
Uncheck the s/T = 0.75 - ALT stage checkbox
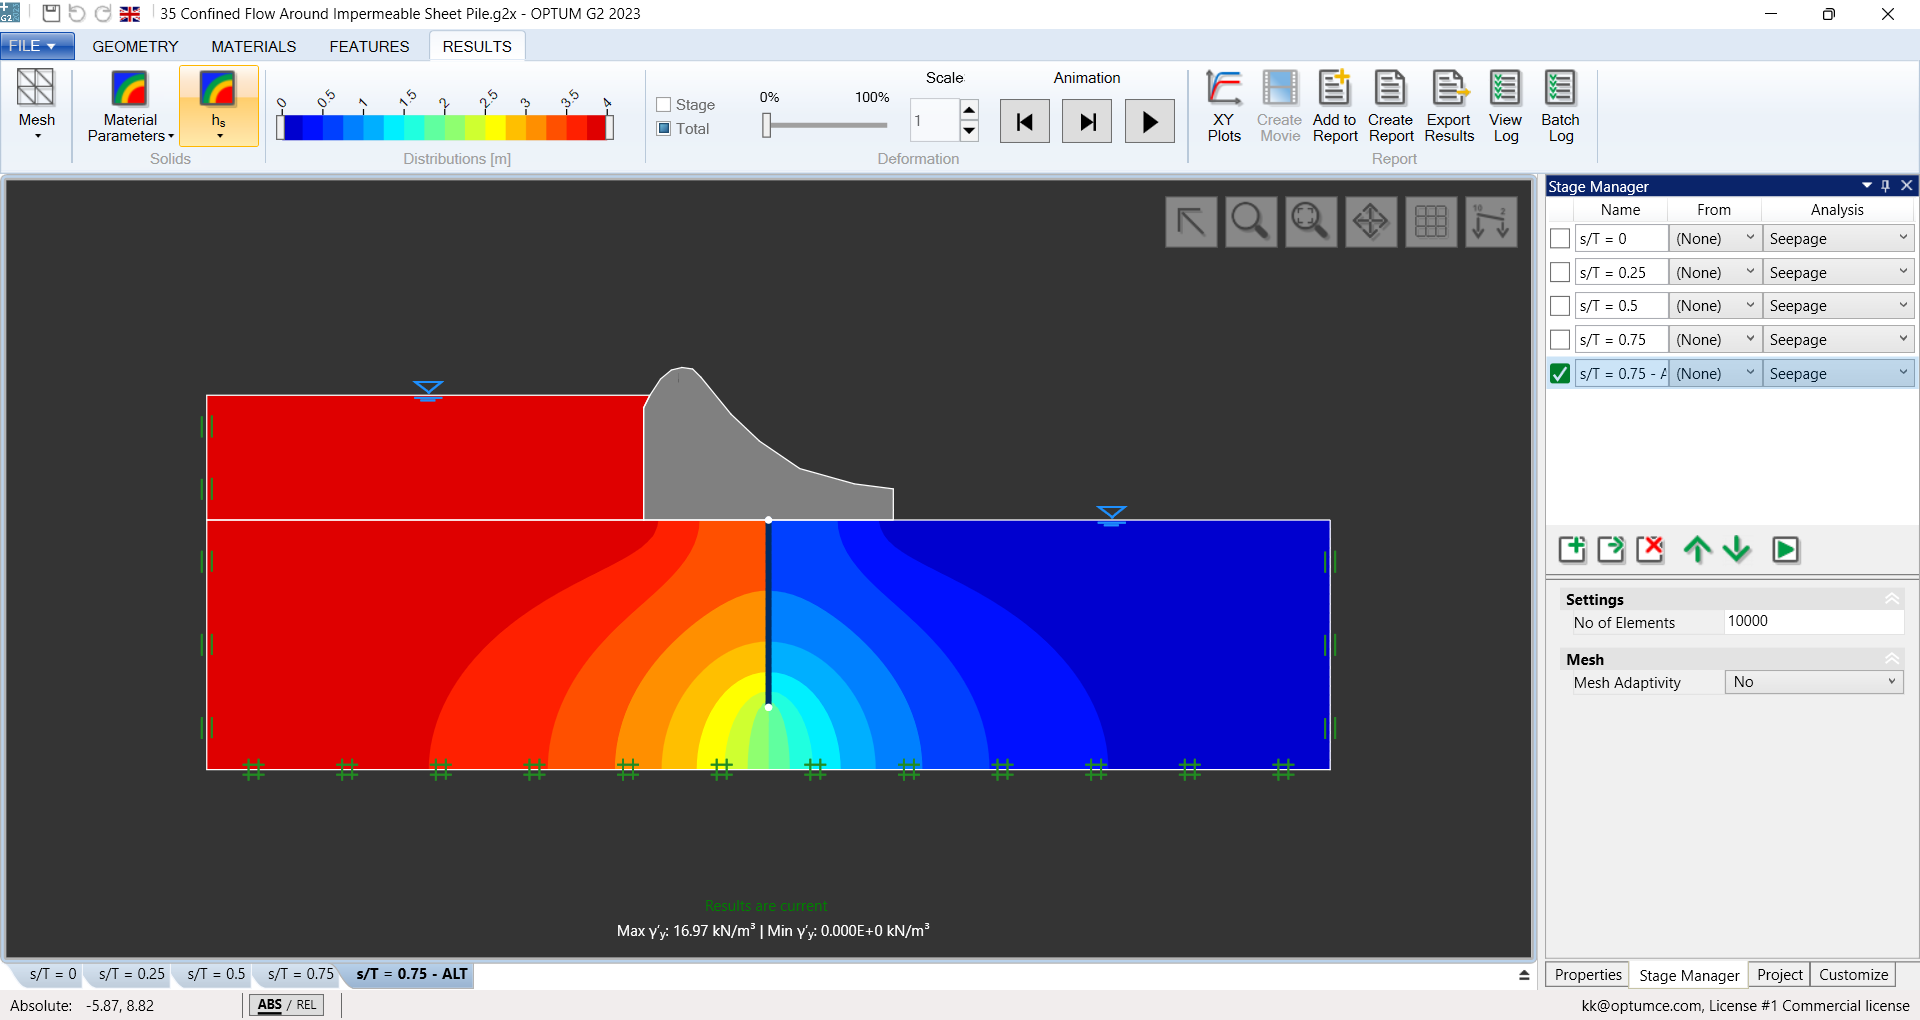pyautogui.click(x=1559, y=373)
